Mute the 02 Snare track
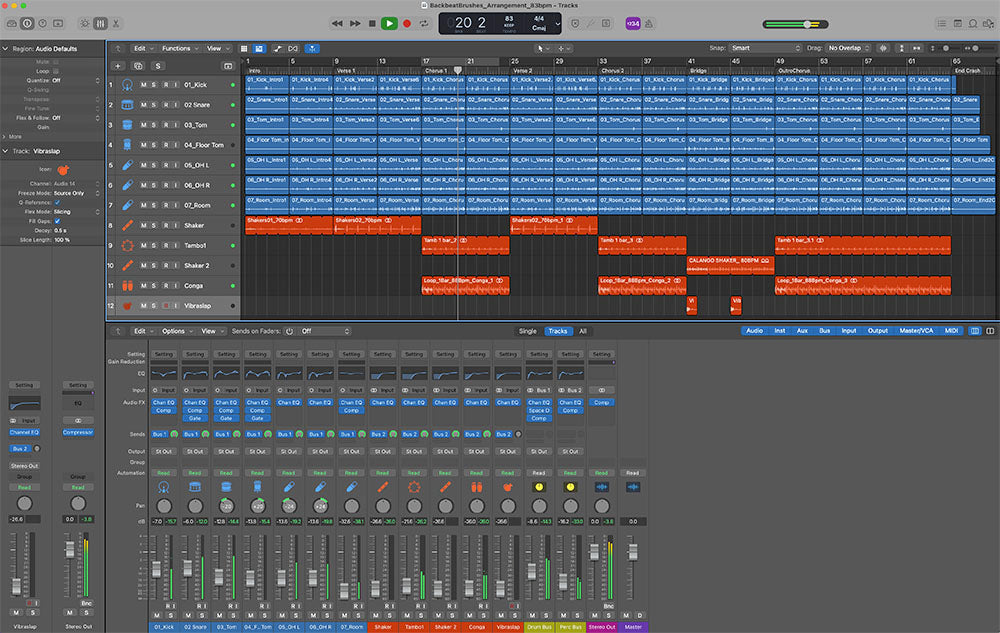This screenshot has width=1000, height=633. pos(143,105)
